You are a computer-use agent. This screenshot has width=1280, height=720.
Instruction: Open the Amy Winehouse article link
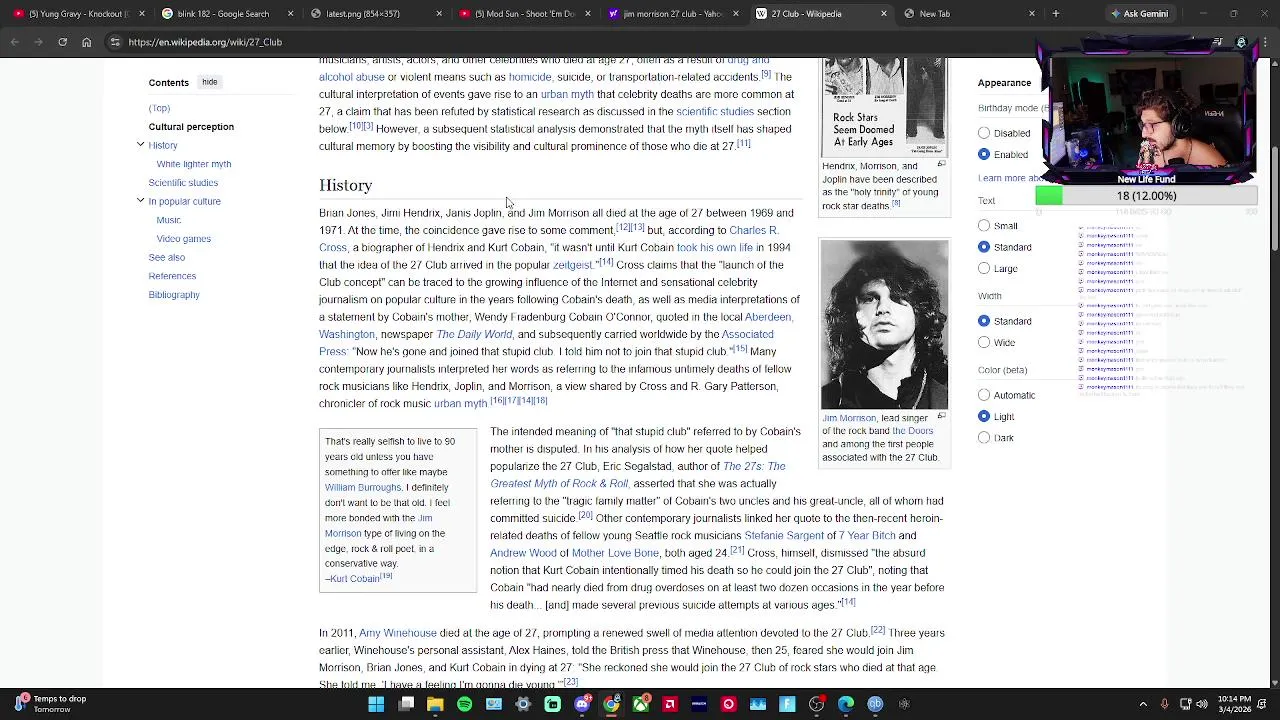[x=398, y=633]
